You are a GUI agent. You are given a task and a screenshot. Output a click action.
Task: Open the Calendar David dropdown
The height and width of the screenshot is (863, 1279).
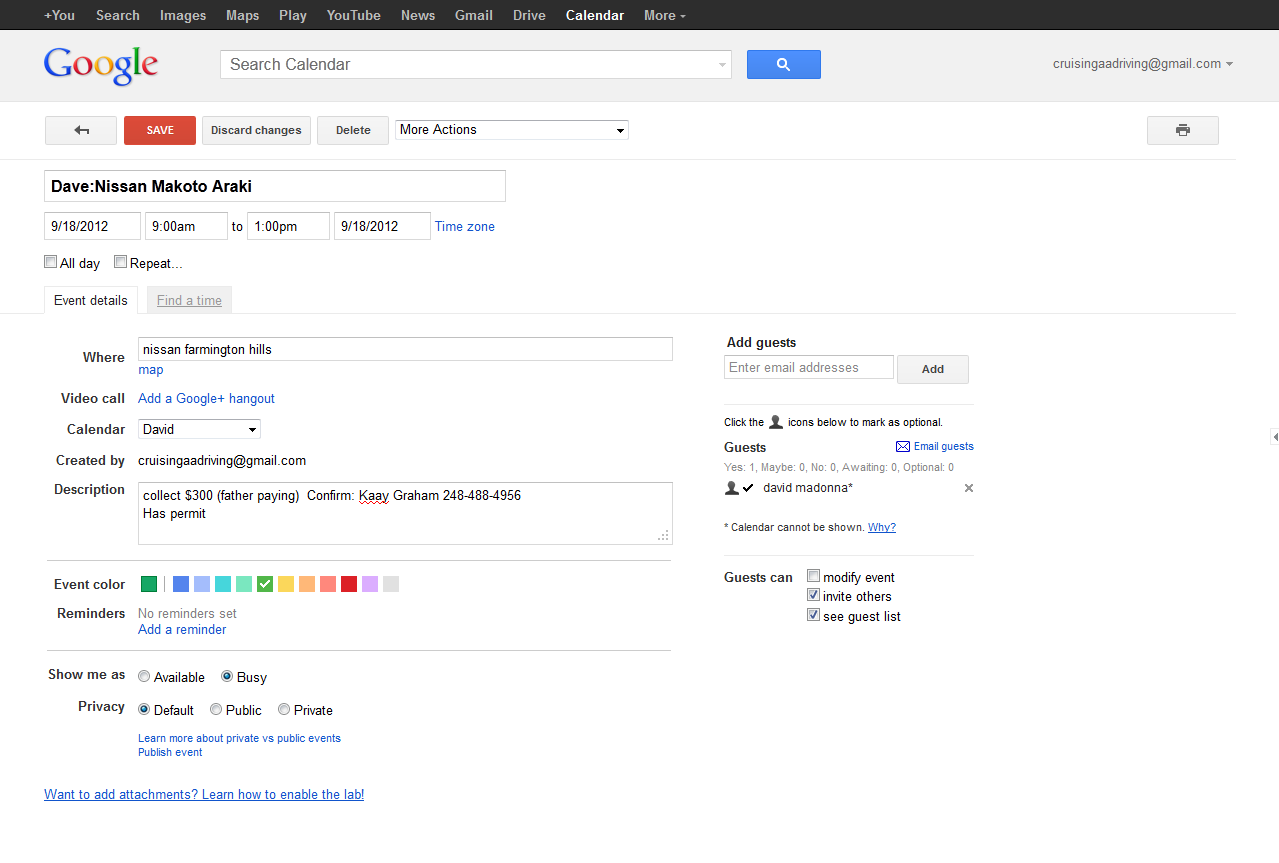[199, 429]
